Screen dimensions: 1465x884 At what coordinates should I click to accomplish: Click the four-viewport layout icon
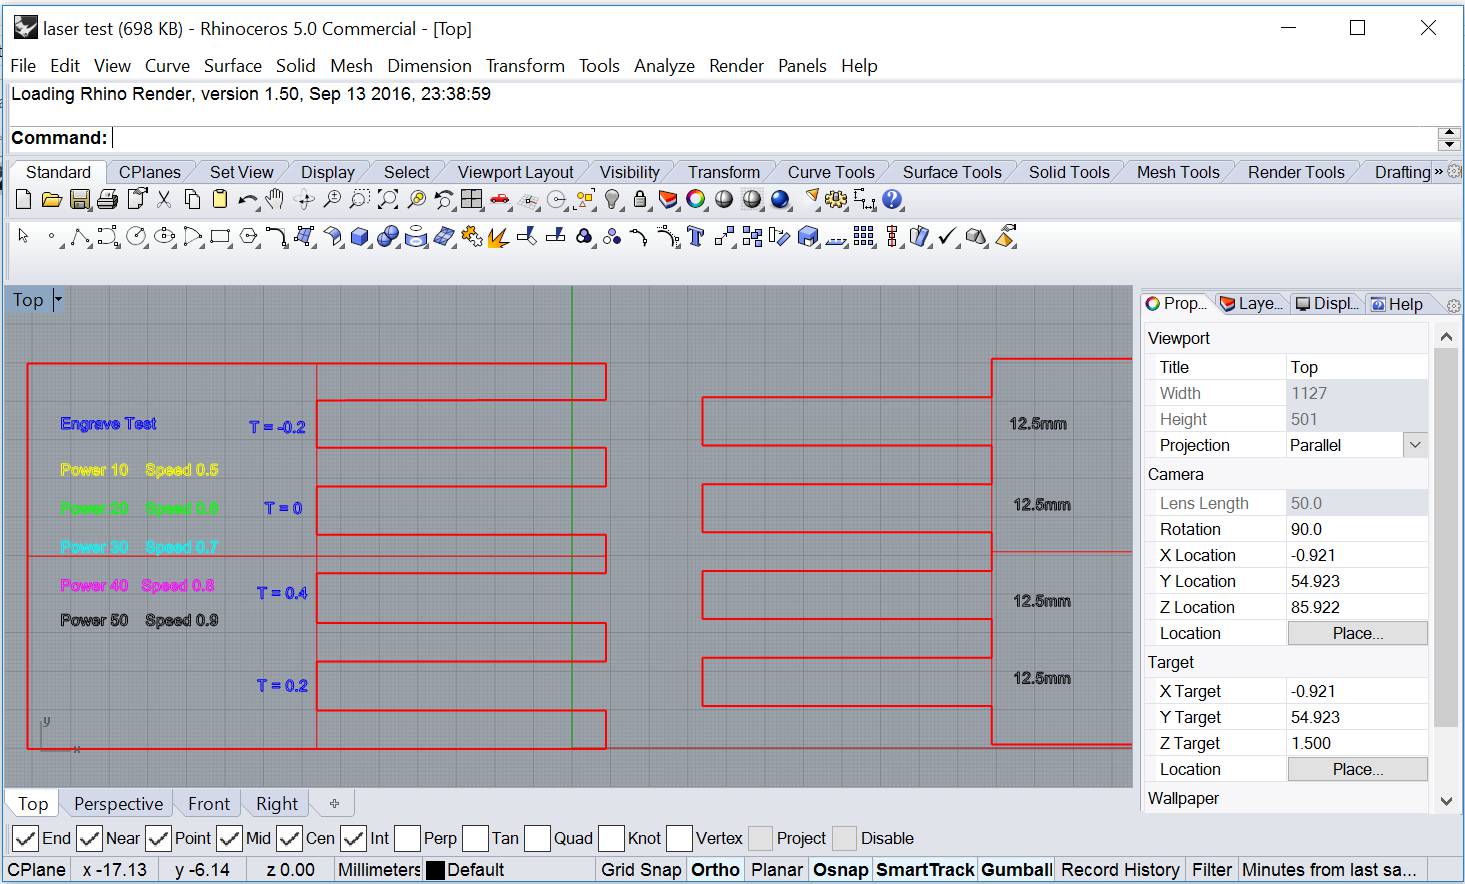coord(472,199)
